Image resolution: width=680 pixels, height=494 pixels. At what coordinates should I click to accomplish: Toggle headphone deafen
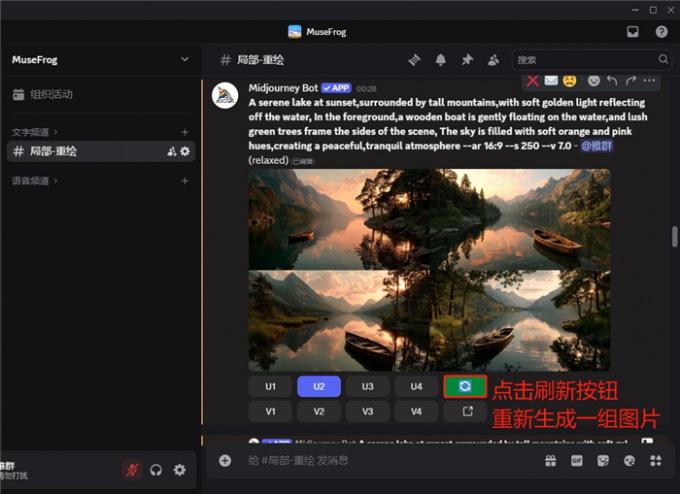(156, 470)
